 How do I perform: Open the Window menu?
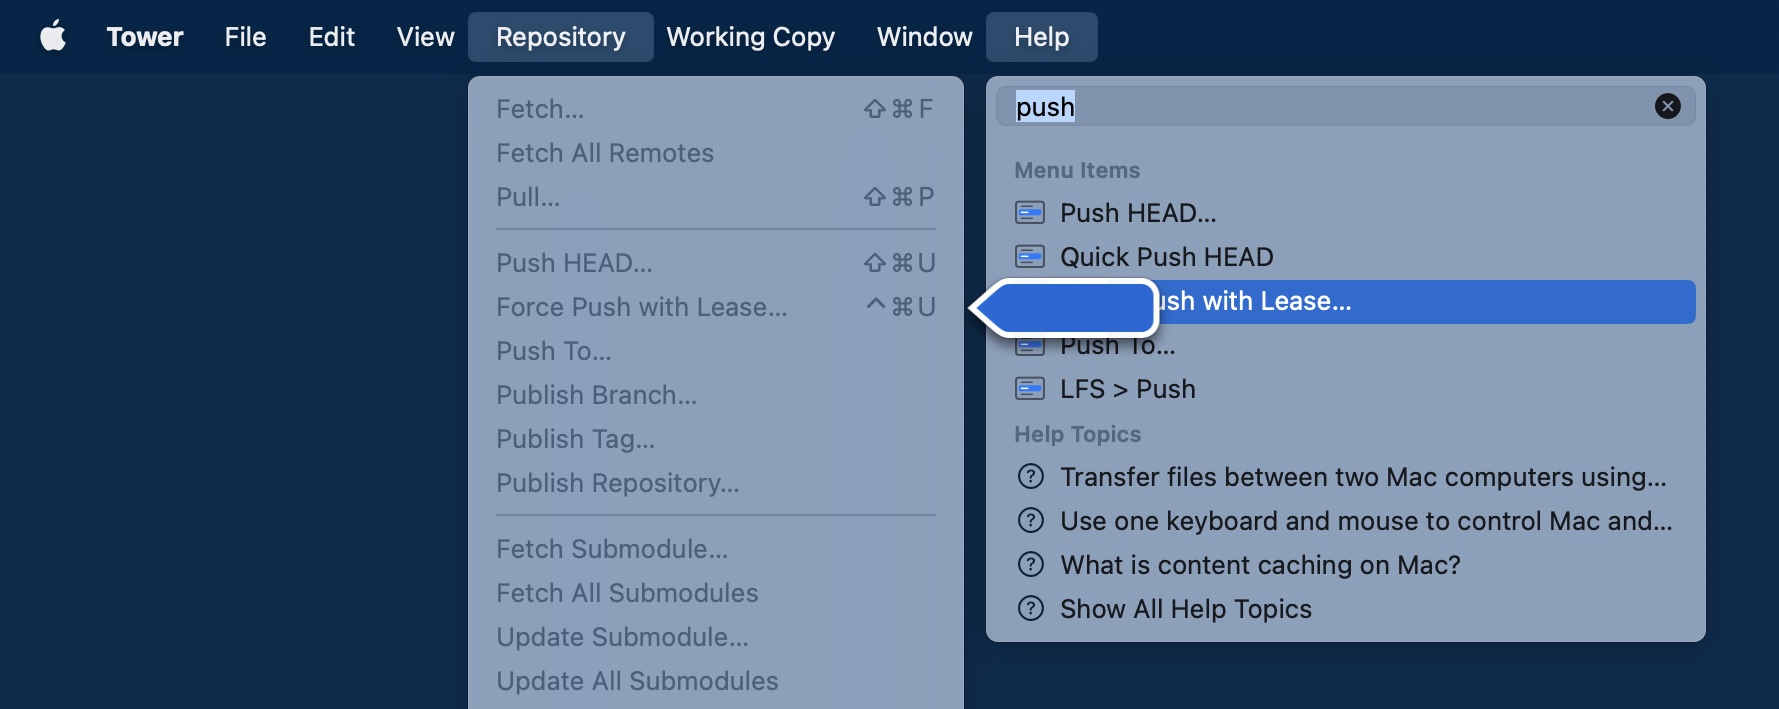click(924, 37)
